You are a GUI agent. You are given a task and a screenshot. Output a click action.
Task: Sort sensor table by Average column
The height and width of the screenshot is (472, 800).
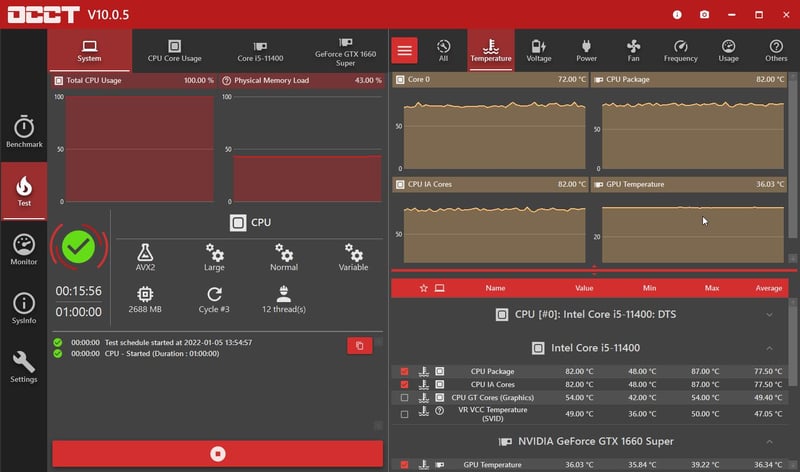pyautogui.click(x=769, y=288)
